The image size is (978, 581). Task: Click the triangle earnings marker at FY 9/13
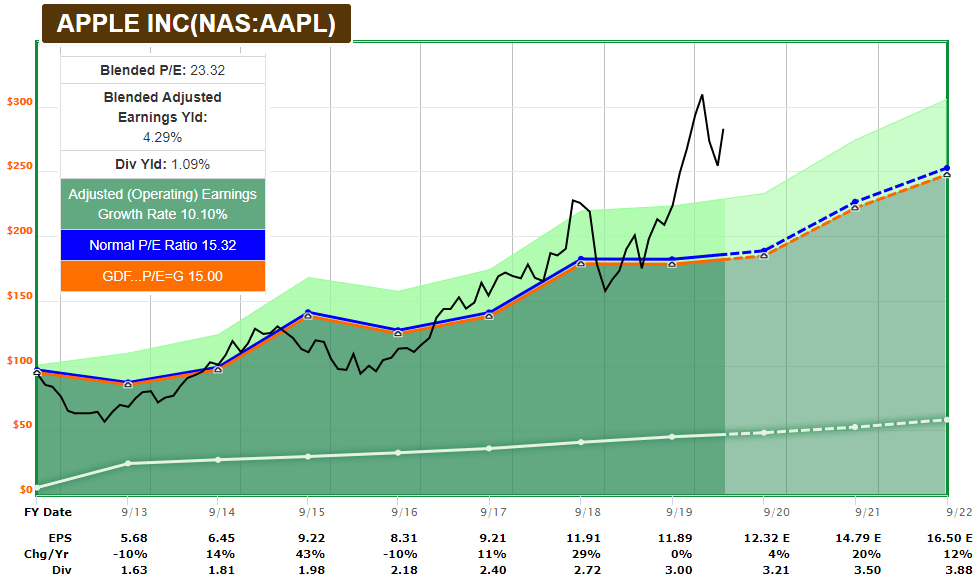click(127, 384)
